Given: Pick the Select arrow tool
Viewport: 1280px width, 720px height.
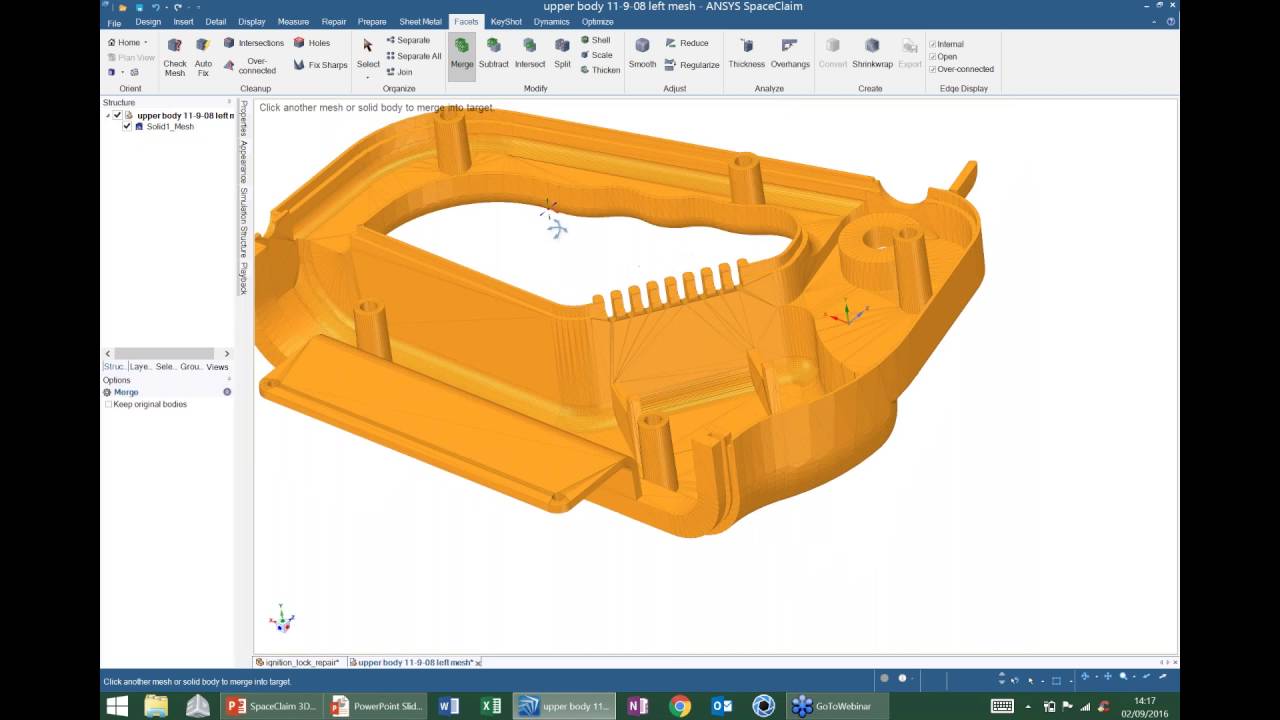Looking at the screenshot, I should (368, 53).
